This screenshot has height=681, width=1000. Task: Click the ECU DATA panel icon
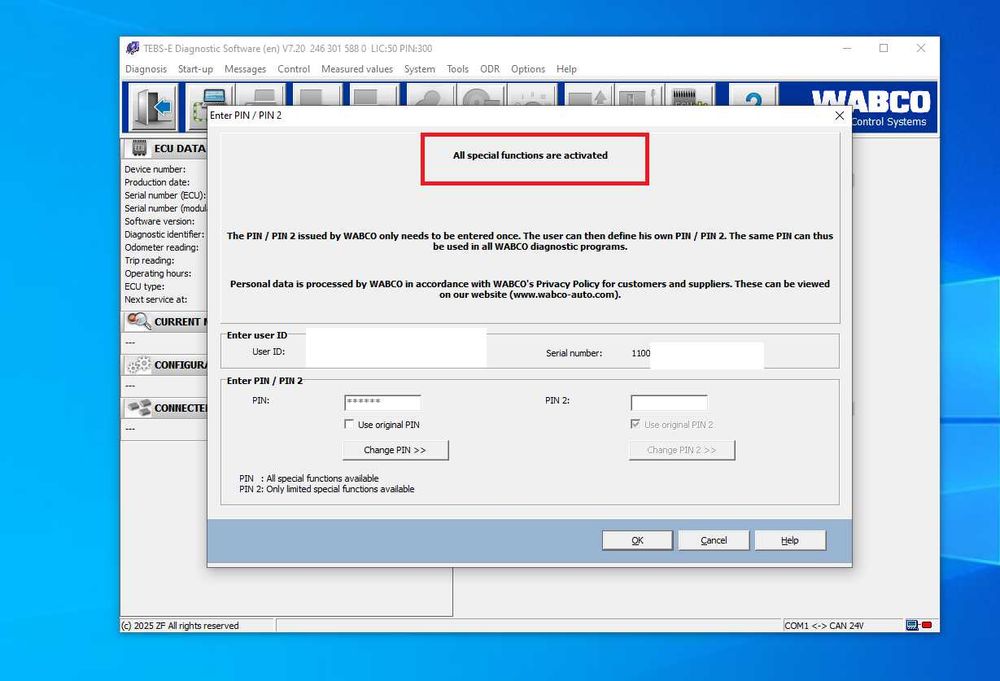[x=139, y=148]
